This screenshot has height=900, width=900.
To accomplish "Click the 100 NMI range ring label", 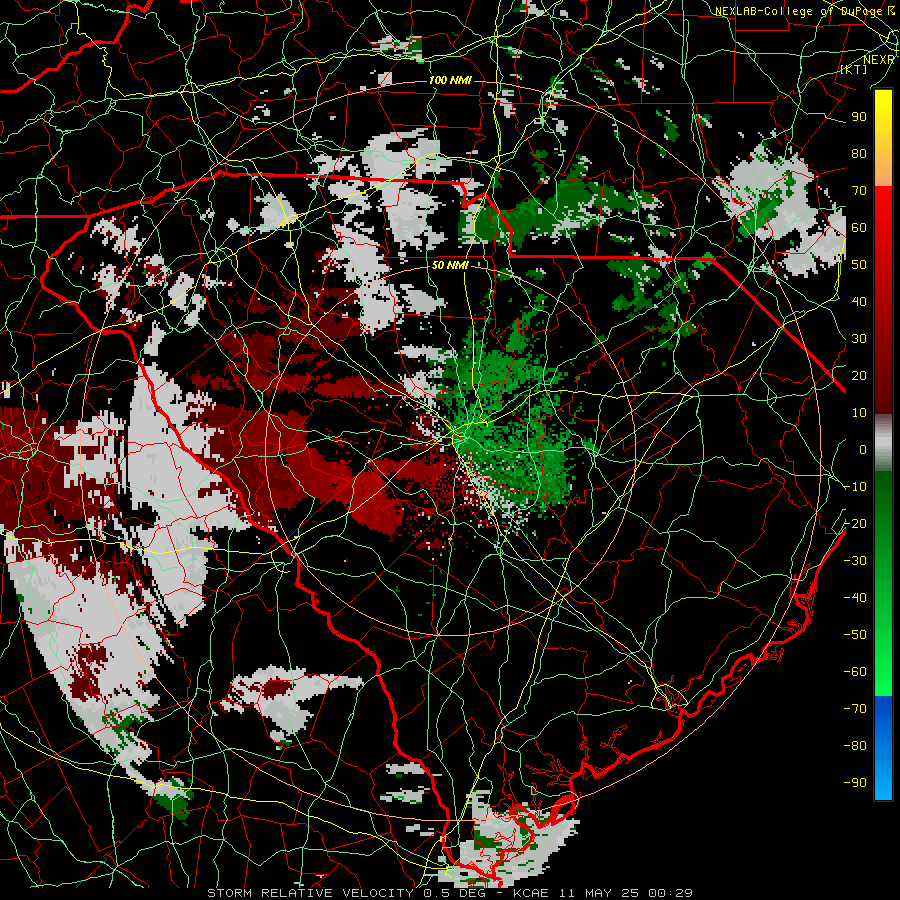I will pos(451,80).
